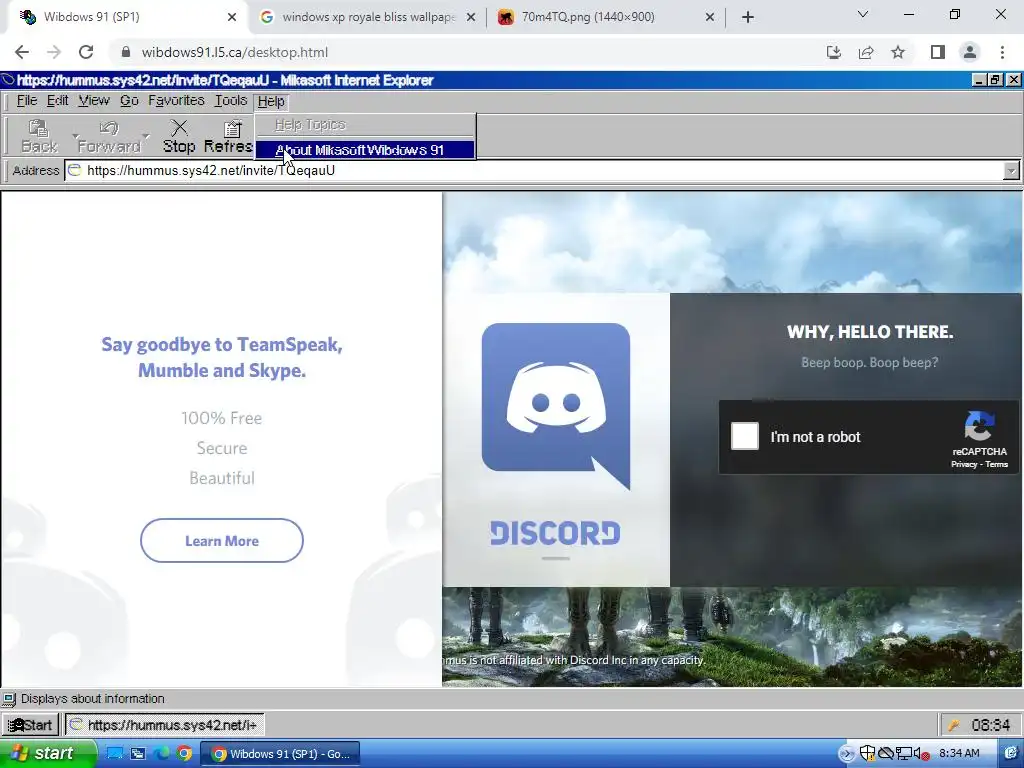The width and height of the screenshot is (1024, 768).
Task: Open a new Chrome tab
Action: pyautogui.click(x=748, y=17)
